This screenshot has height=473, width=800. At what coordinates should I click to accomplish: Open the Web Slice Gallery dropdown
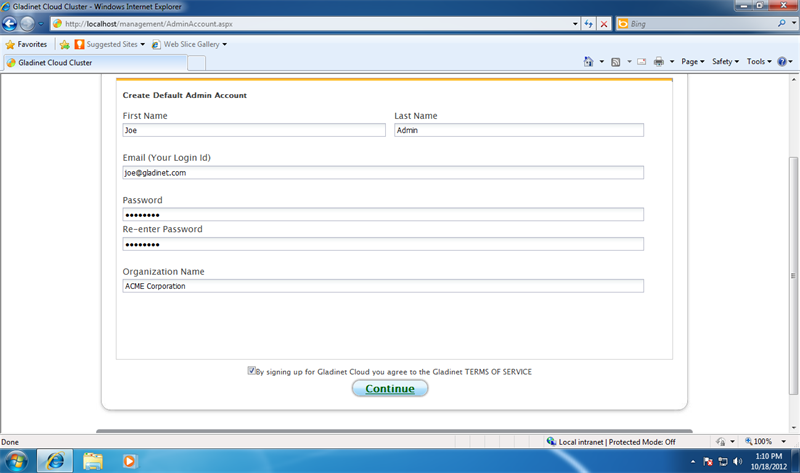tap(189, 44)
